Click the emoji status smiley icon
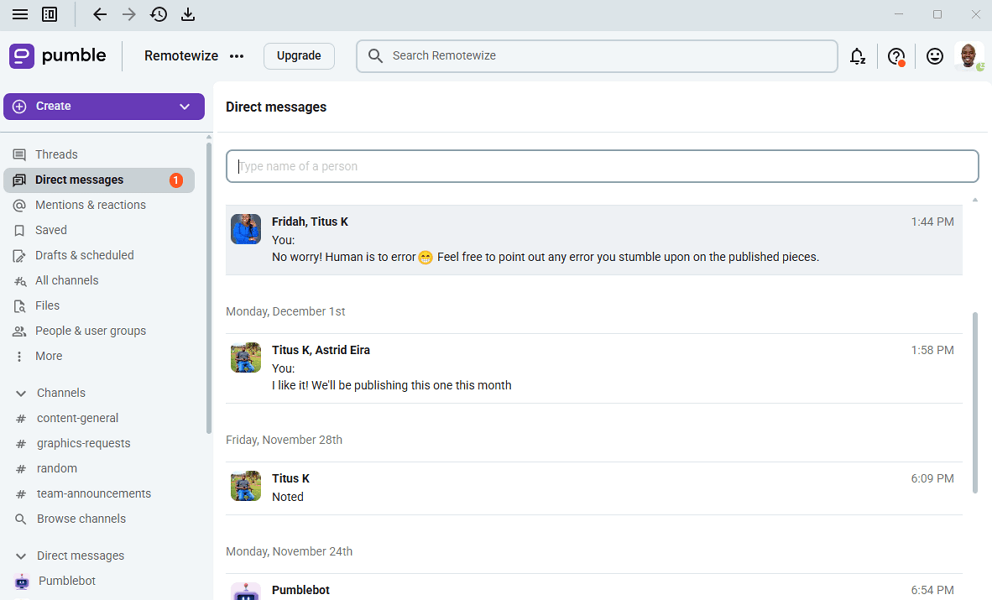The height and width of the screenshot is (600, 992). coord(935,57)
